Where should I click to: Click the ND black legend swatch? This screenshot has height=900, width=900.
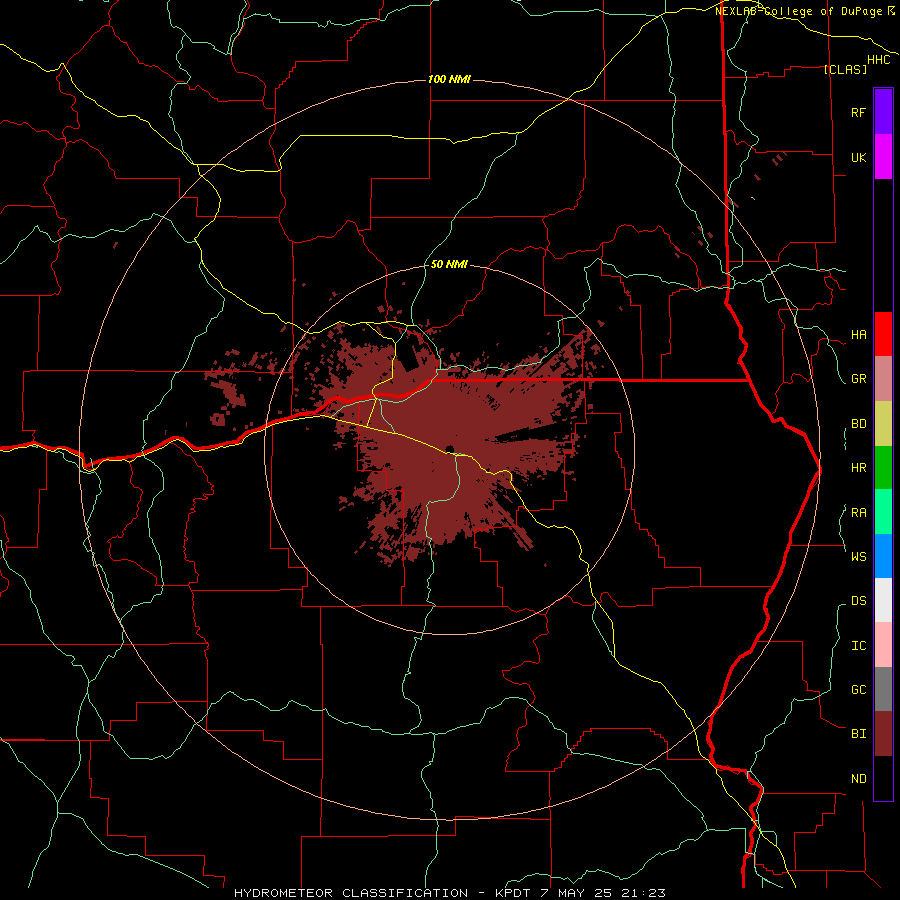[883, 778]
